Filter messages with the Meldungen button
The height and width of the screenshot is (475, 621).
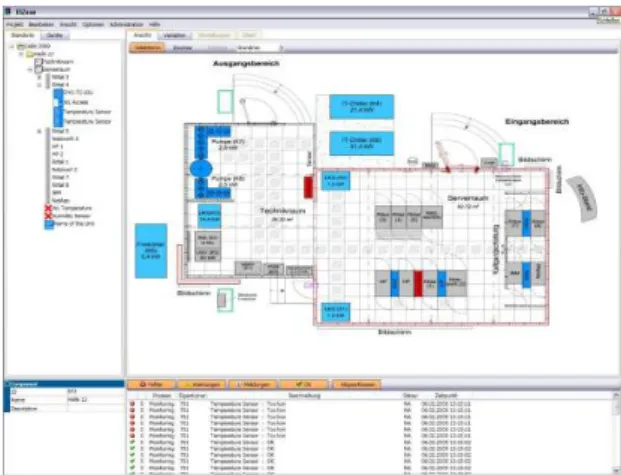coord(253,384)
